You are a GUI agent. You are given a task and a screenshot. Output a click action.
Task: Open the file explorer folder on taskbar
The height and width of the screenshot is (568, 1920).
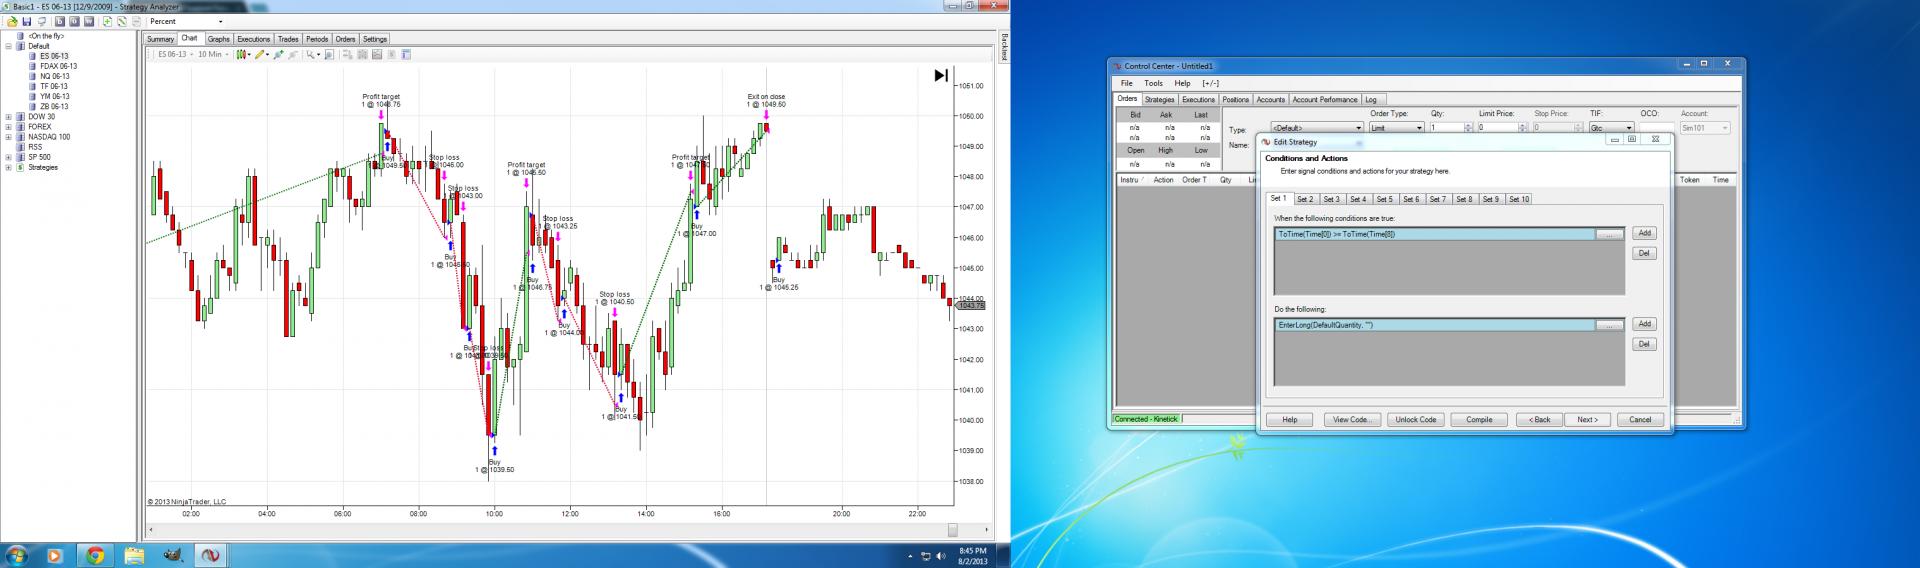(134, 556)
